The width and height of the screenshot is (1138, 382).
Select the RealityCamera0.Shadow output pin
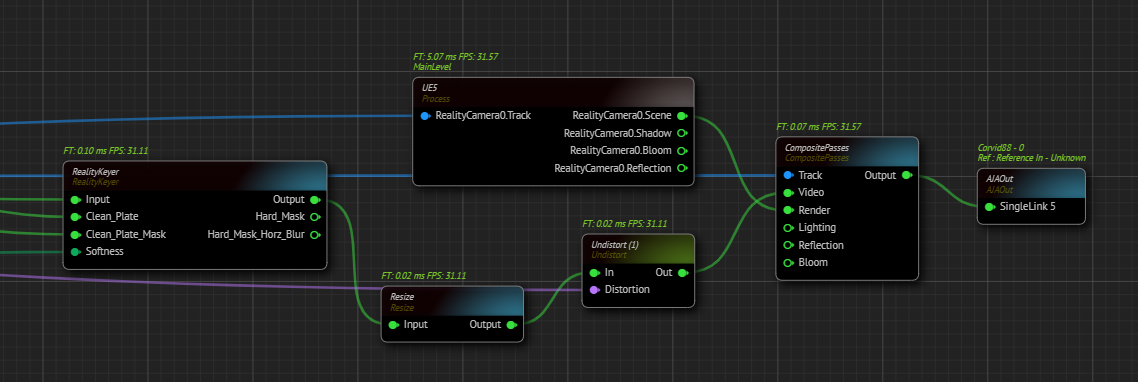pyautogui.click(x=681, y=134)
